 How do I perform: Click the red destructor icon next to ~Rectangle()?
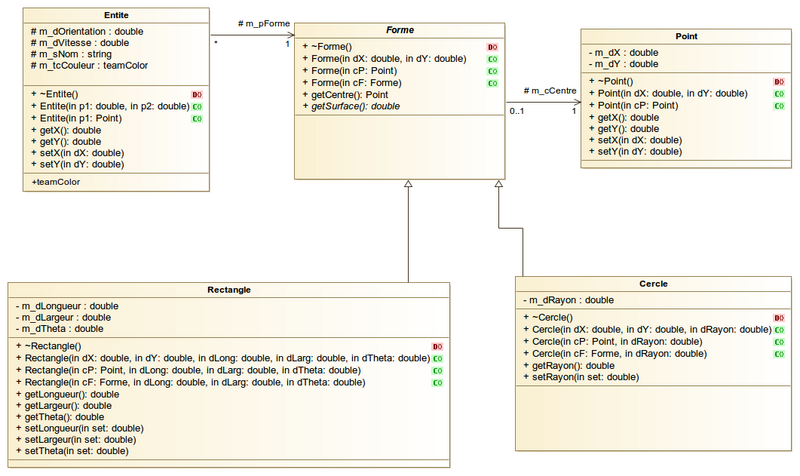(x=437, y=346)
